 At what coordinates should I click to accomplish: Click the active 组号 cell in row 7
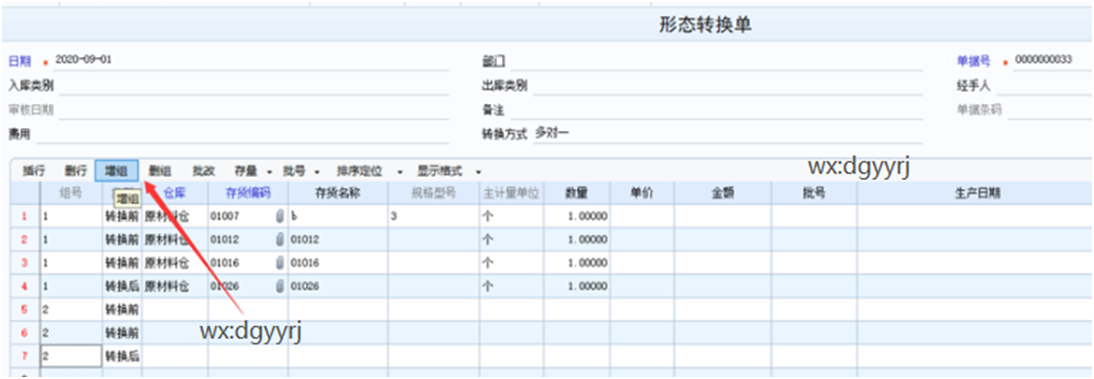tap(71, 356)
